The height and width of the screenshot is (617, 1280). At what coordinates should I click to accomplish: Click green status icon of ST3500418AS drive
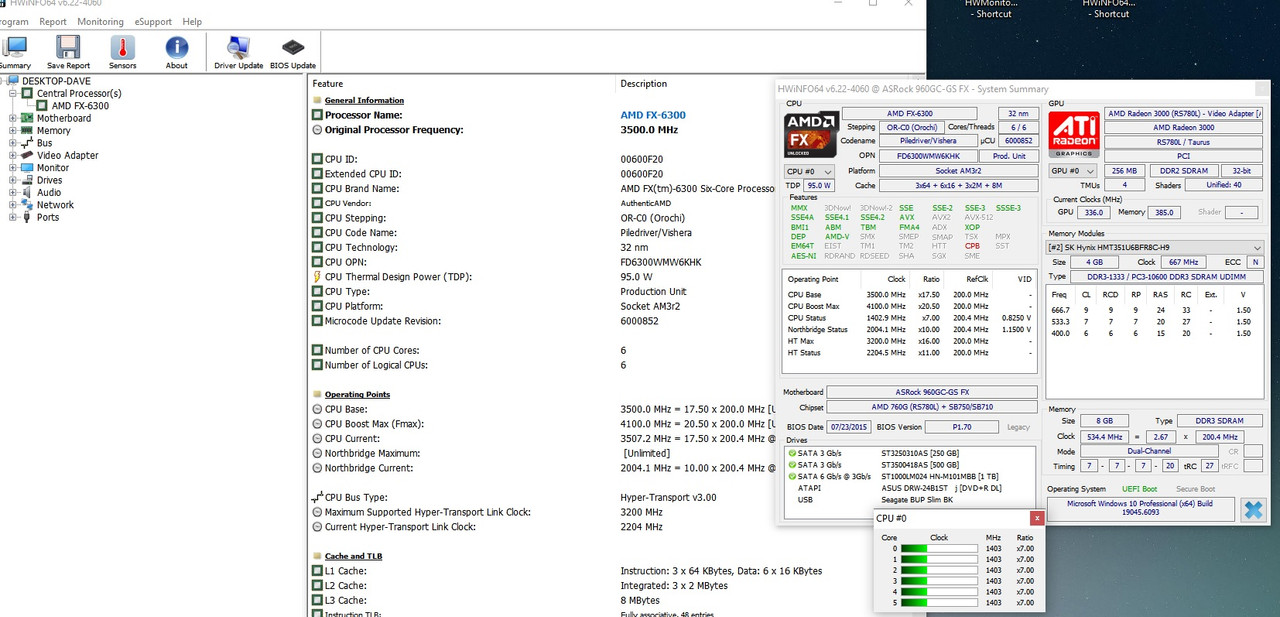click(x=793, y=465)
